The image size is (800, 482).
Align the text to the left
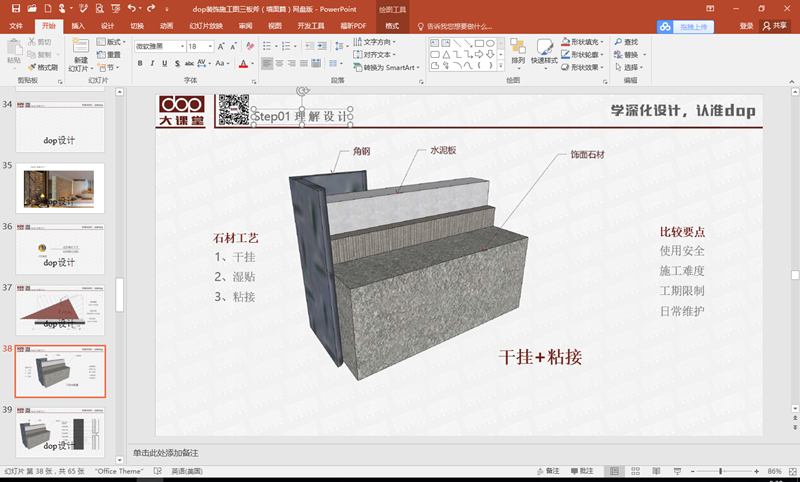click(267, 63)
